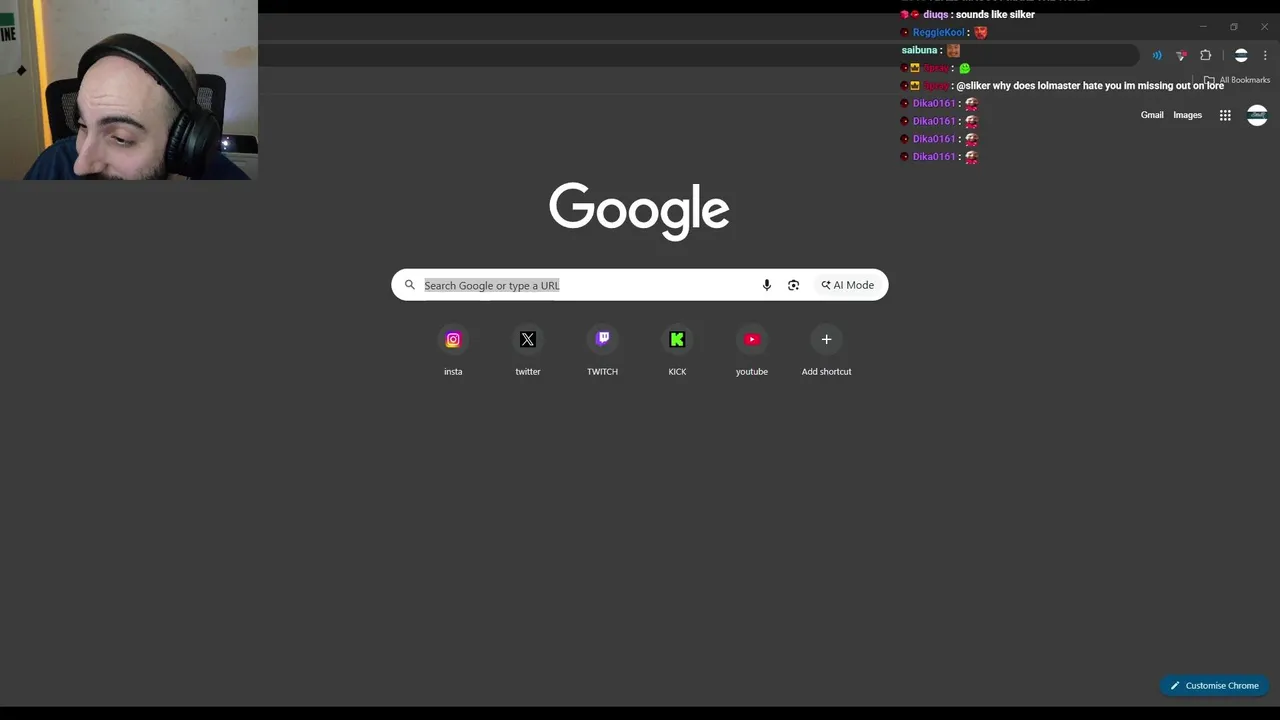Click the blue sound-wave extension icon
This screenshot has height=720, width=1280.
tap(1157, 55)
